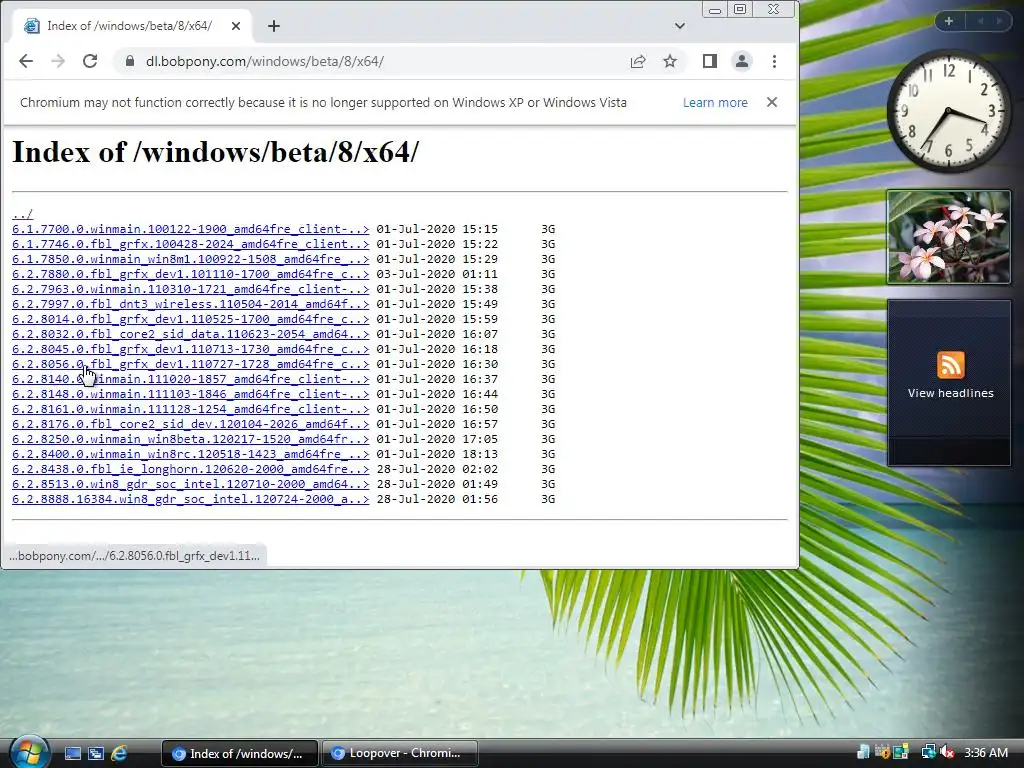Open the 6.2.8400.0.winmain_win8rc link
Viewport: 1024px width, 768px height.
191,455
